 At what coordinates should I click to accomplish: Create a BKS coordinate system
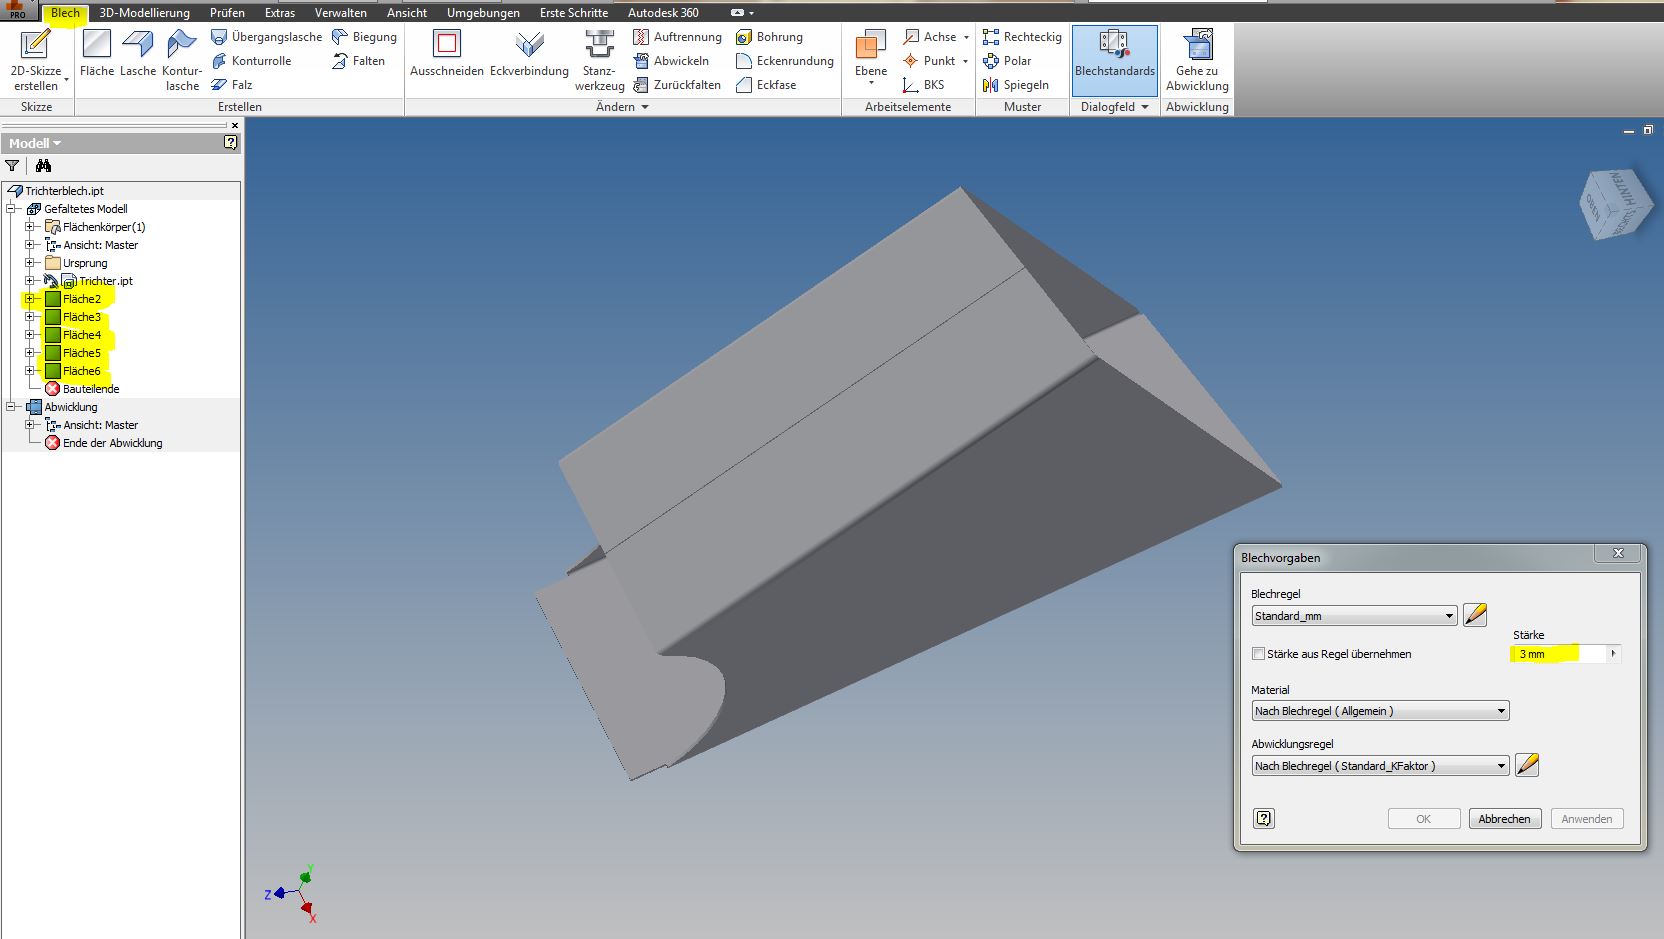[923, 85]
